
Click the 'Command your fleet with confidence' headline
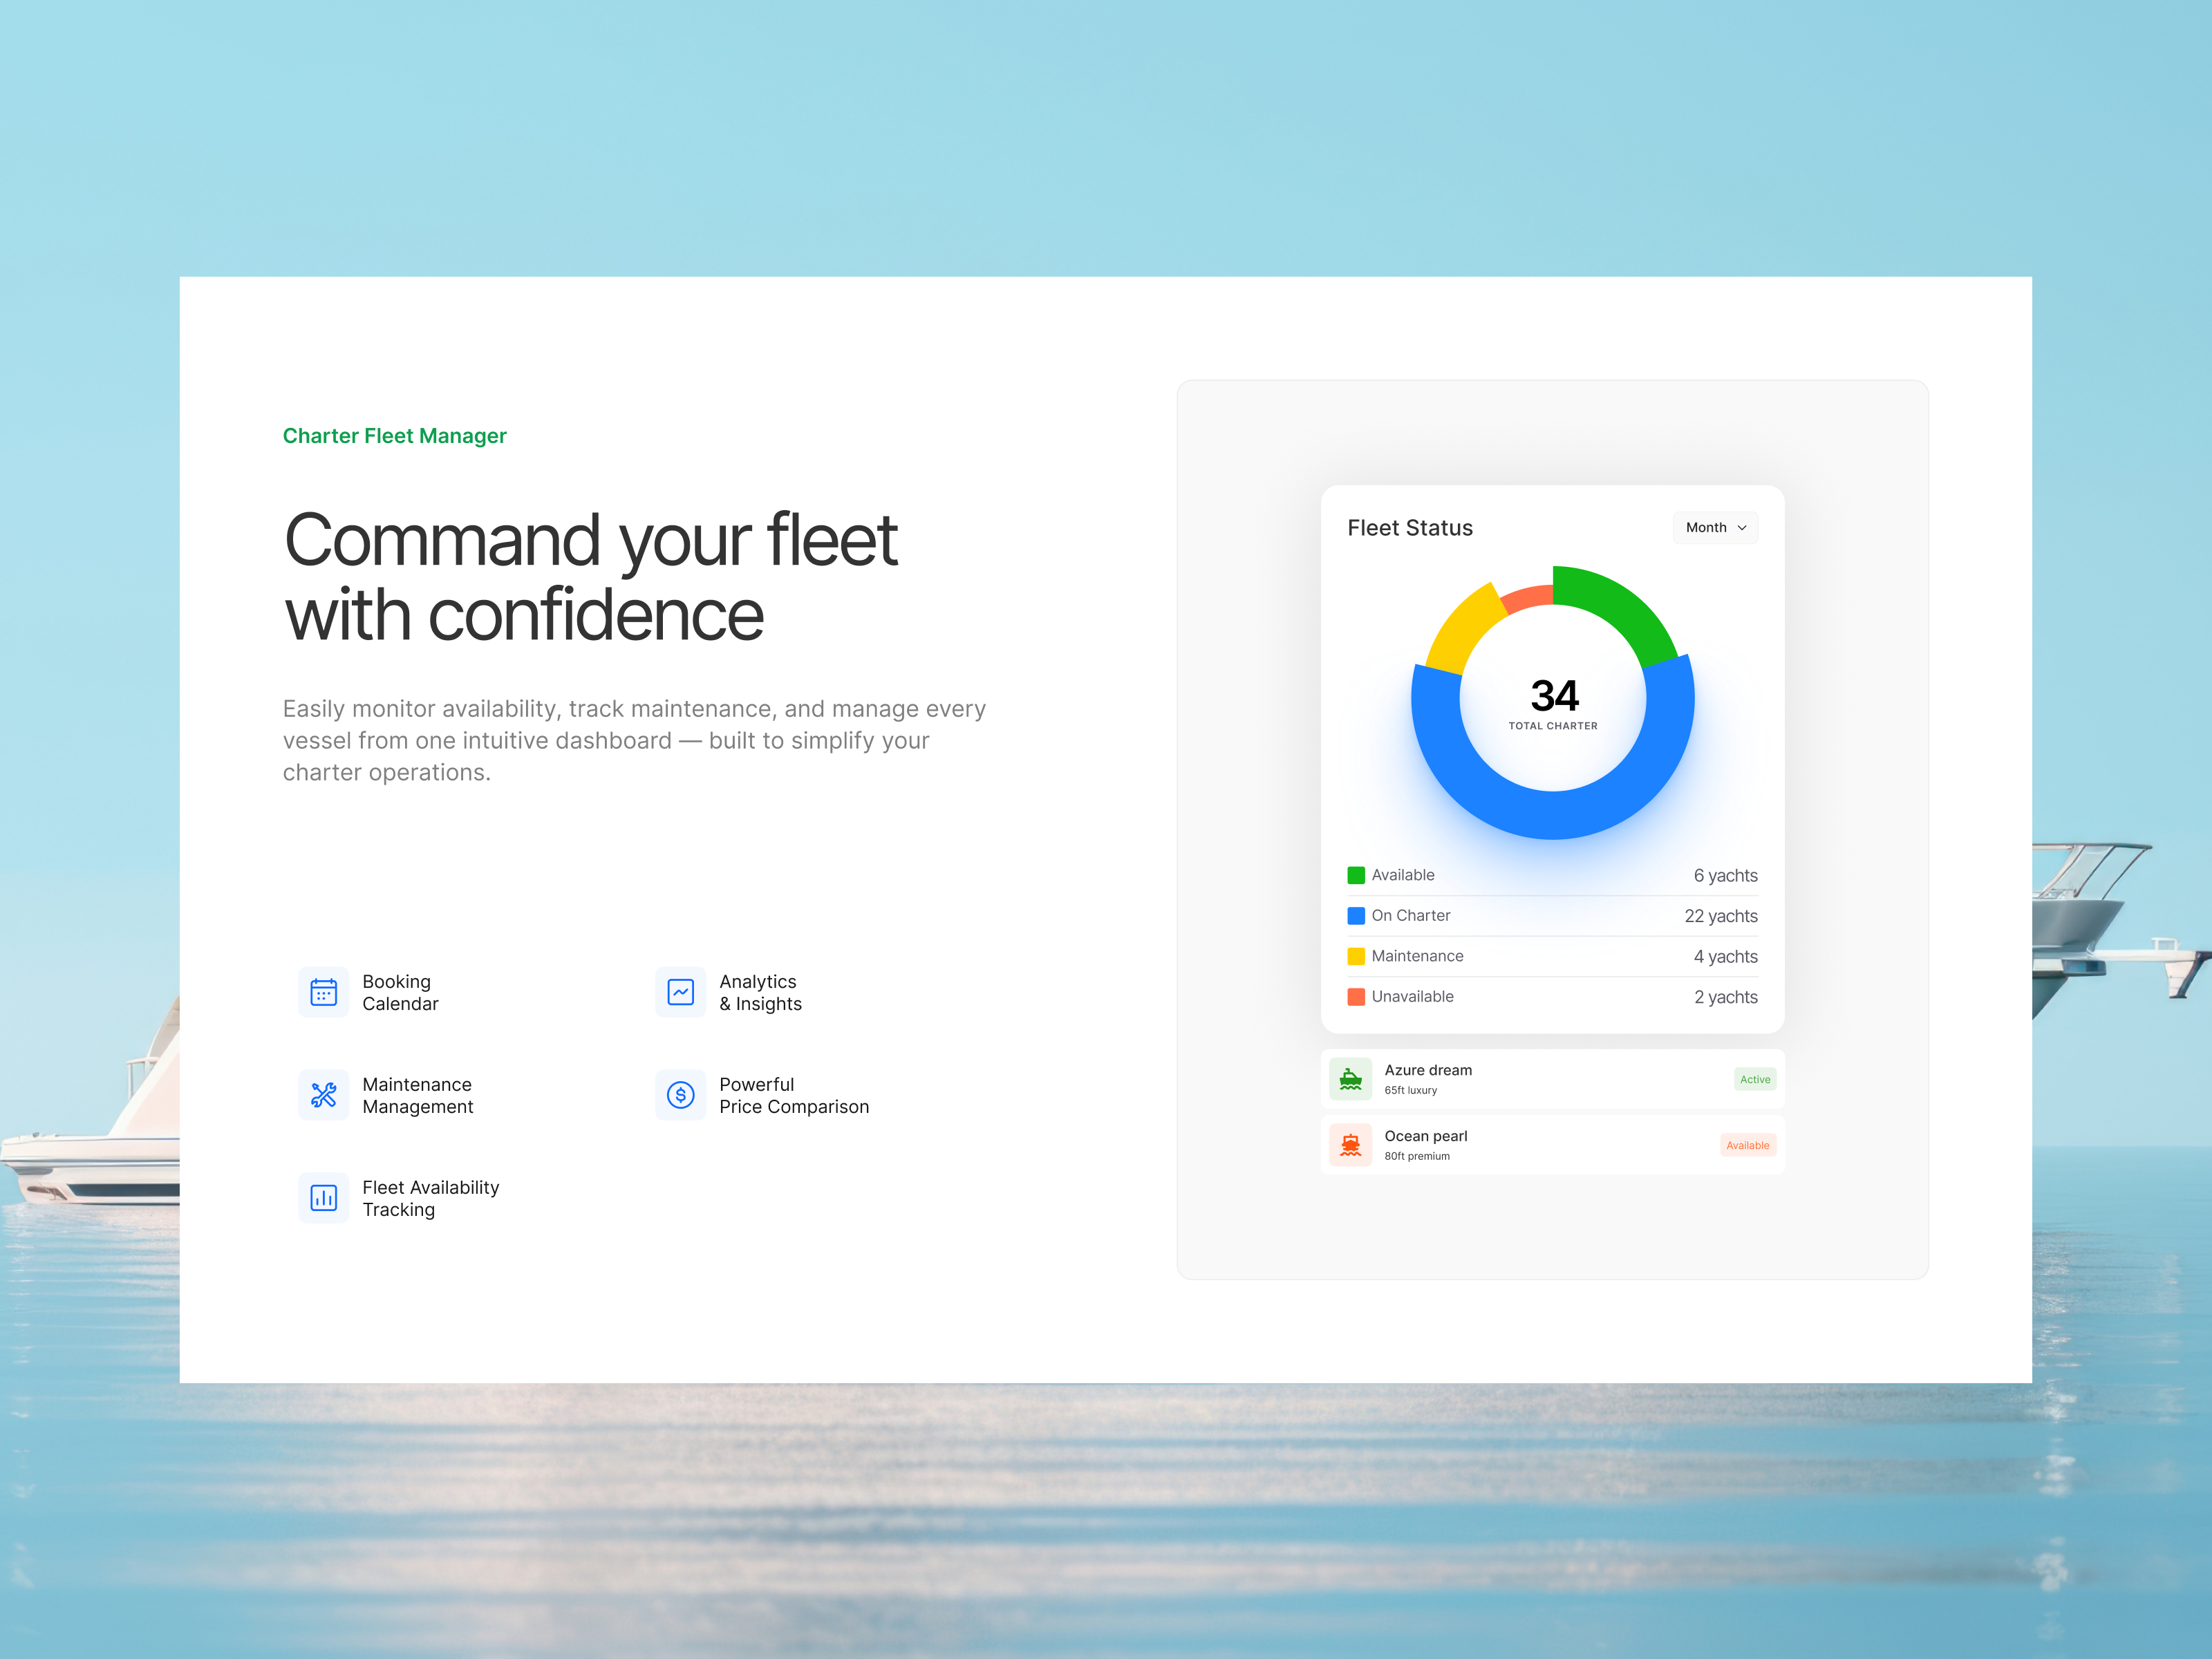click(x=591, y=577)
